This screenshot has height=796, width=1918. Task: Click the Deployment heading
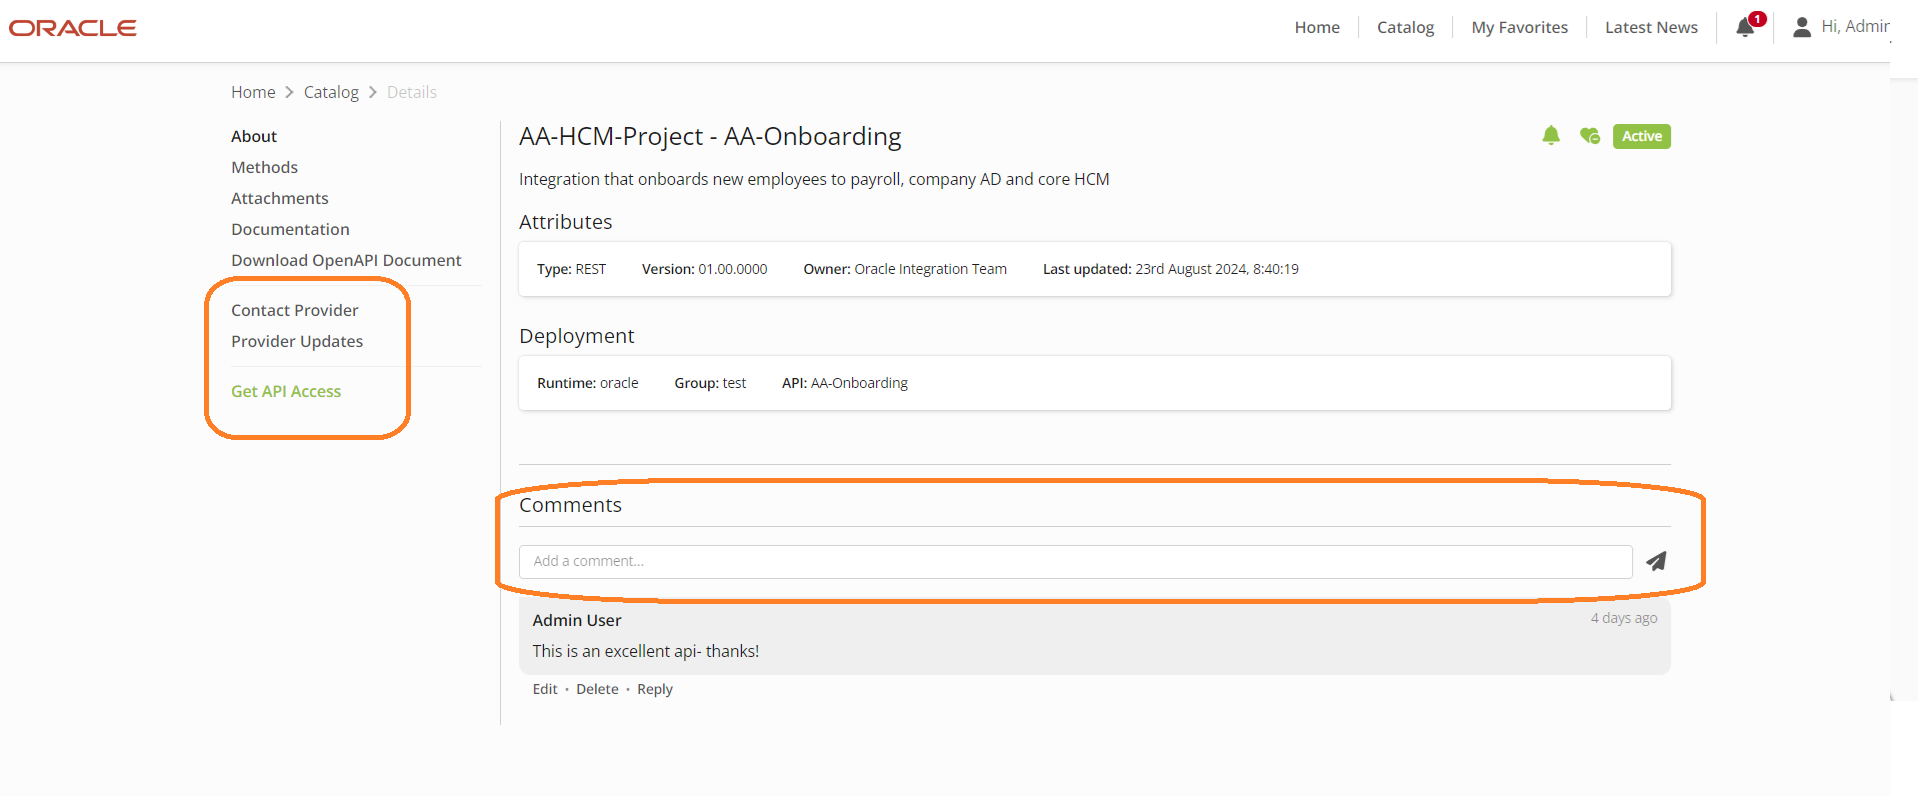(576, 336)
